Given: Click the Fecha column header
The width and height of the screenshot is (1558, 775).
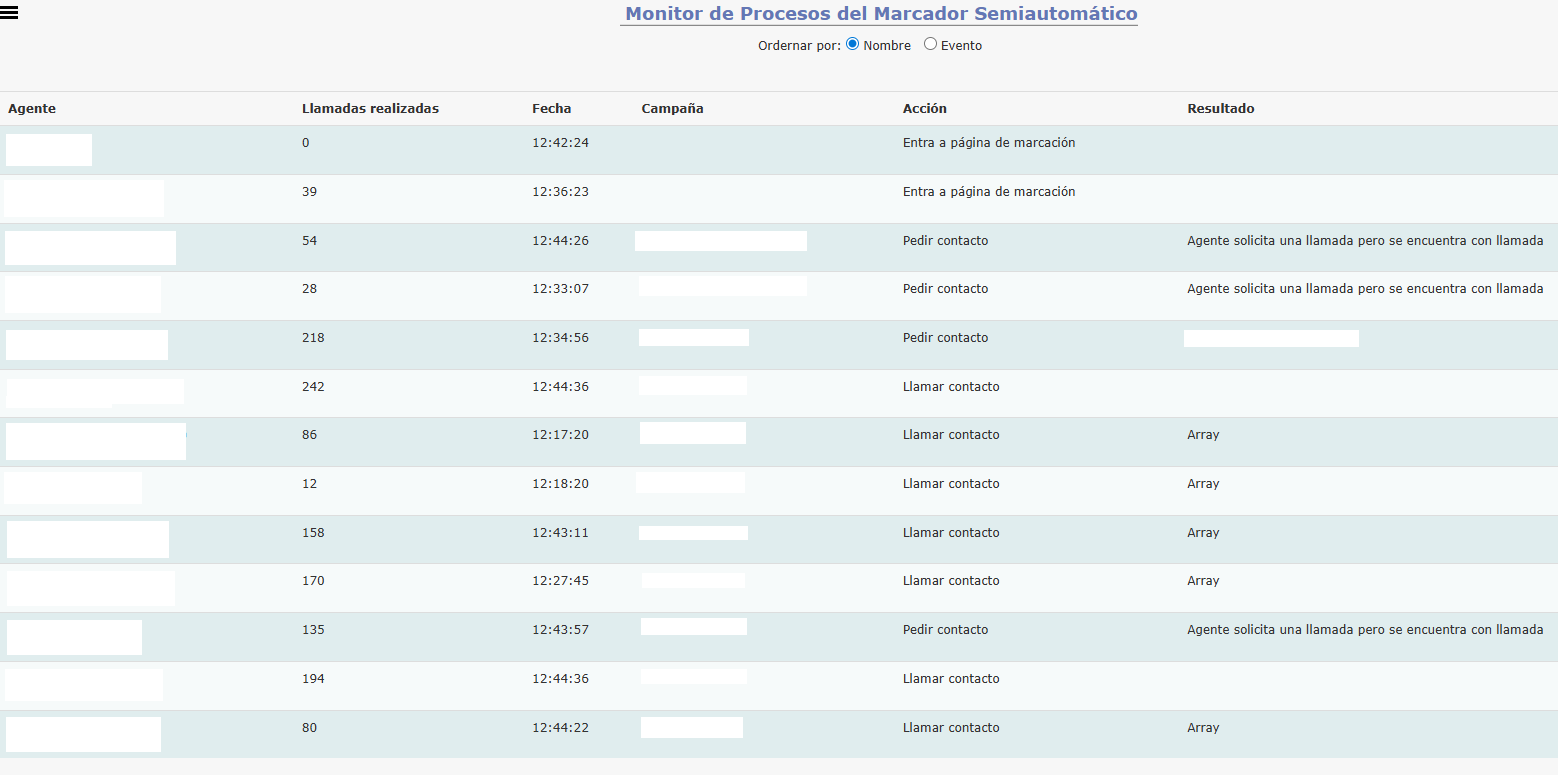Looking at the screenshot, I should 551,108.
